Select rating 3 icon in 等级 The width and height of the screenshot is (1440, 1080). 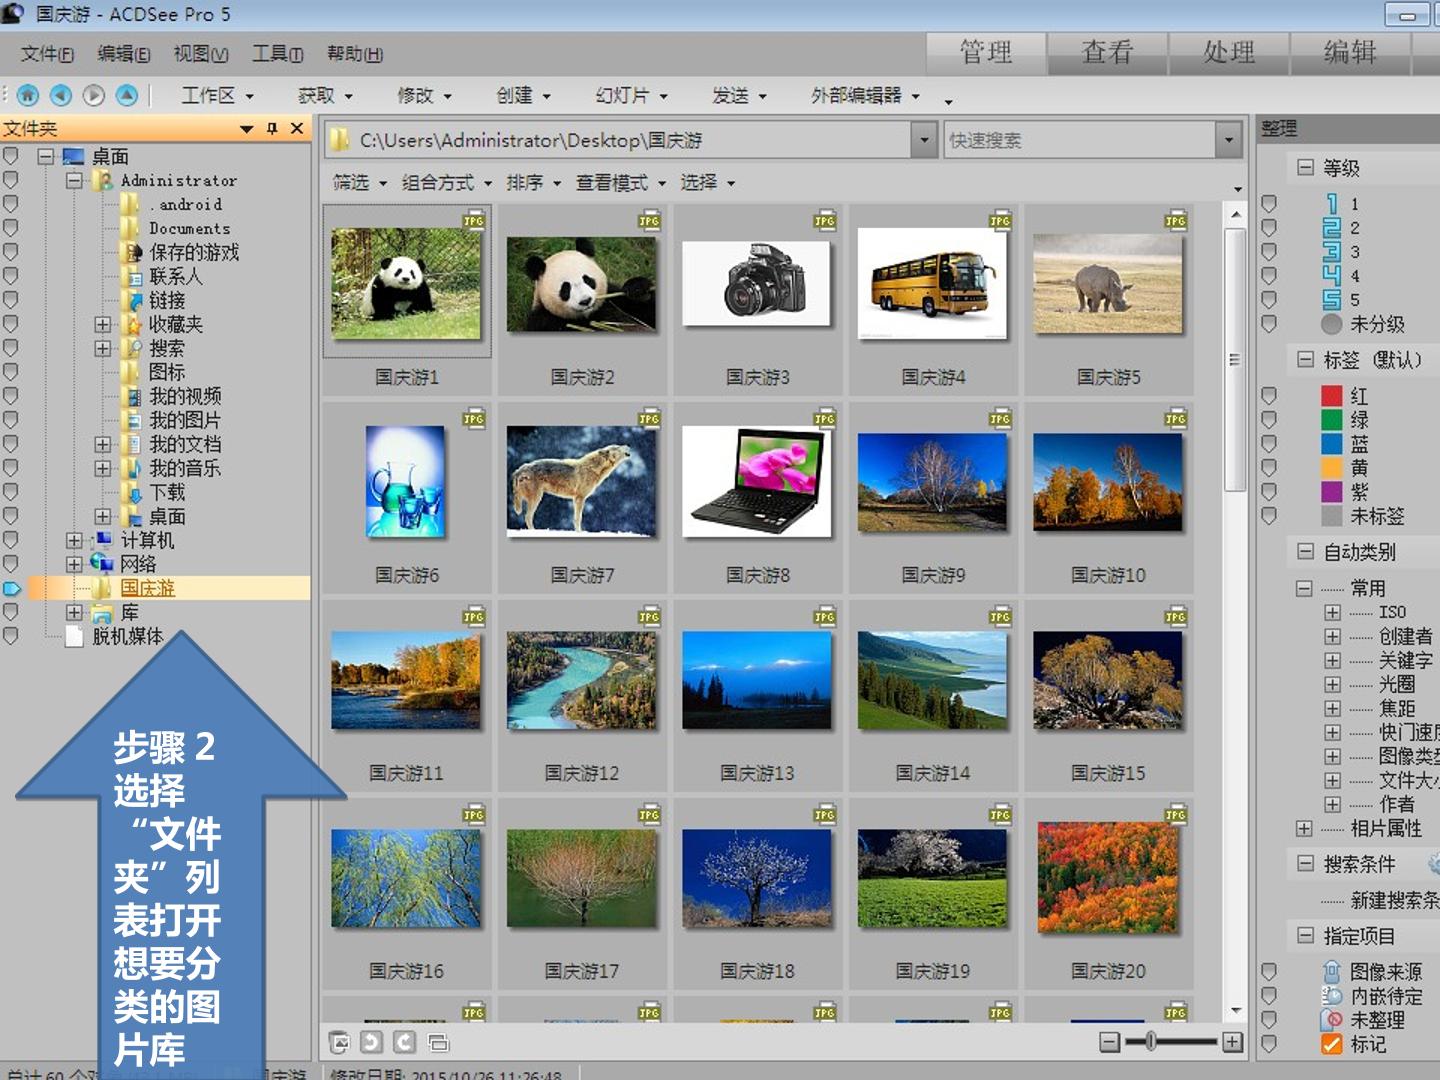pyautogui.click(x=1332, y=252)
